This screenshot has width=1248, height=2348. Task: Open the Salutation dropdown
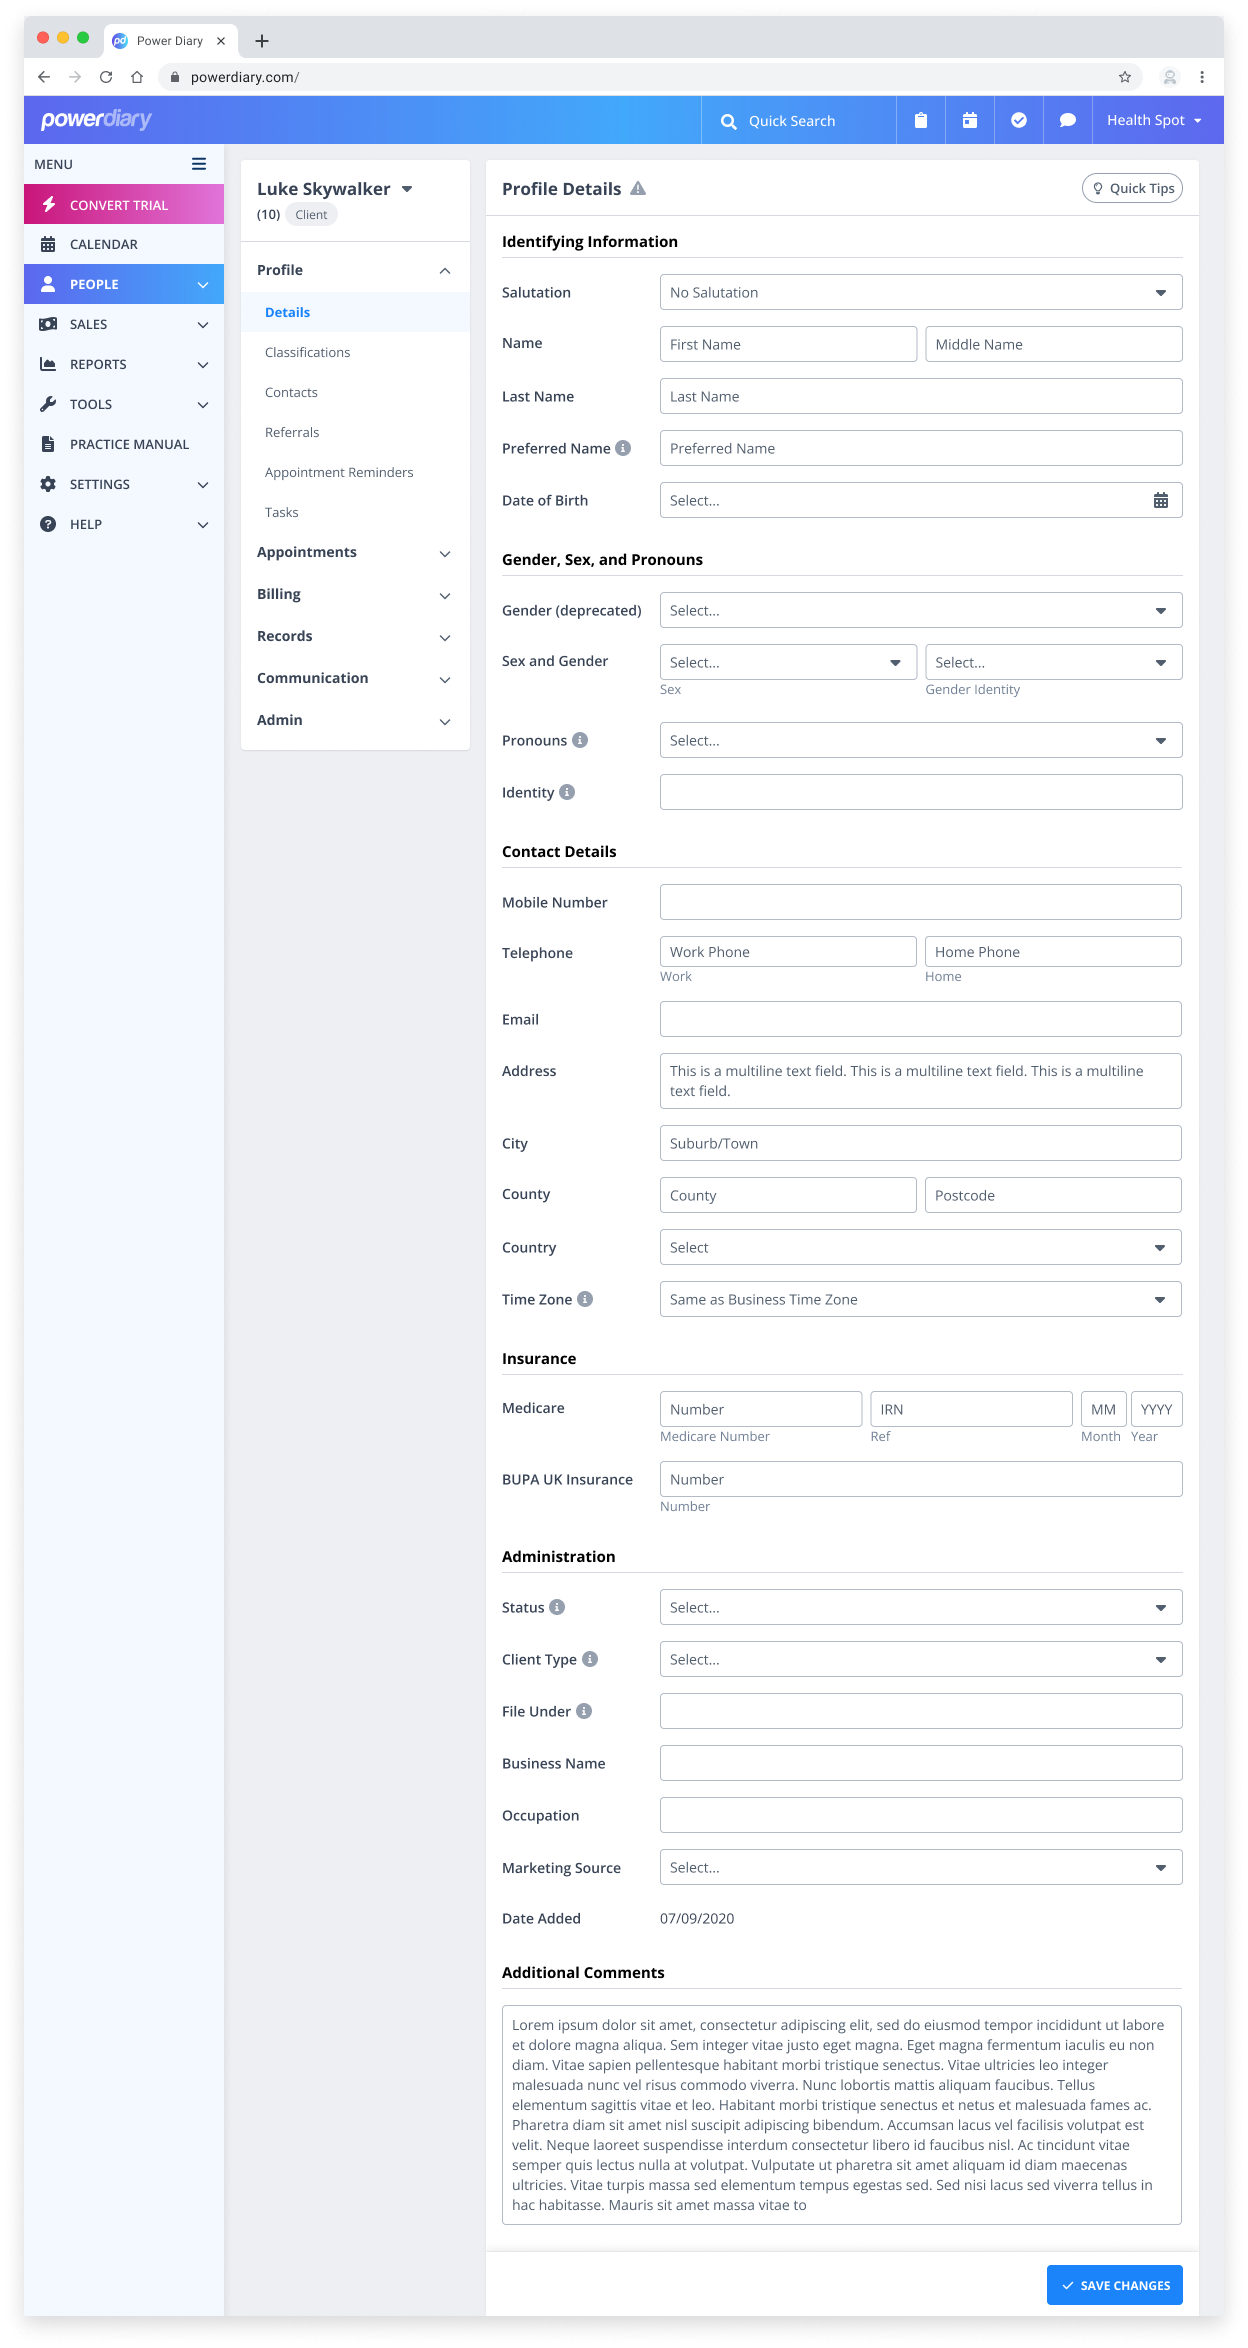[920, 292]
